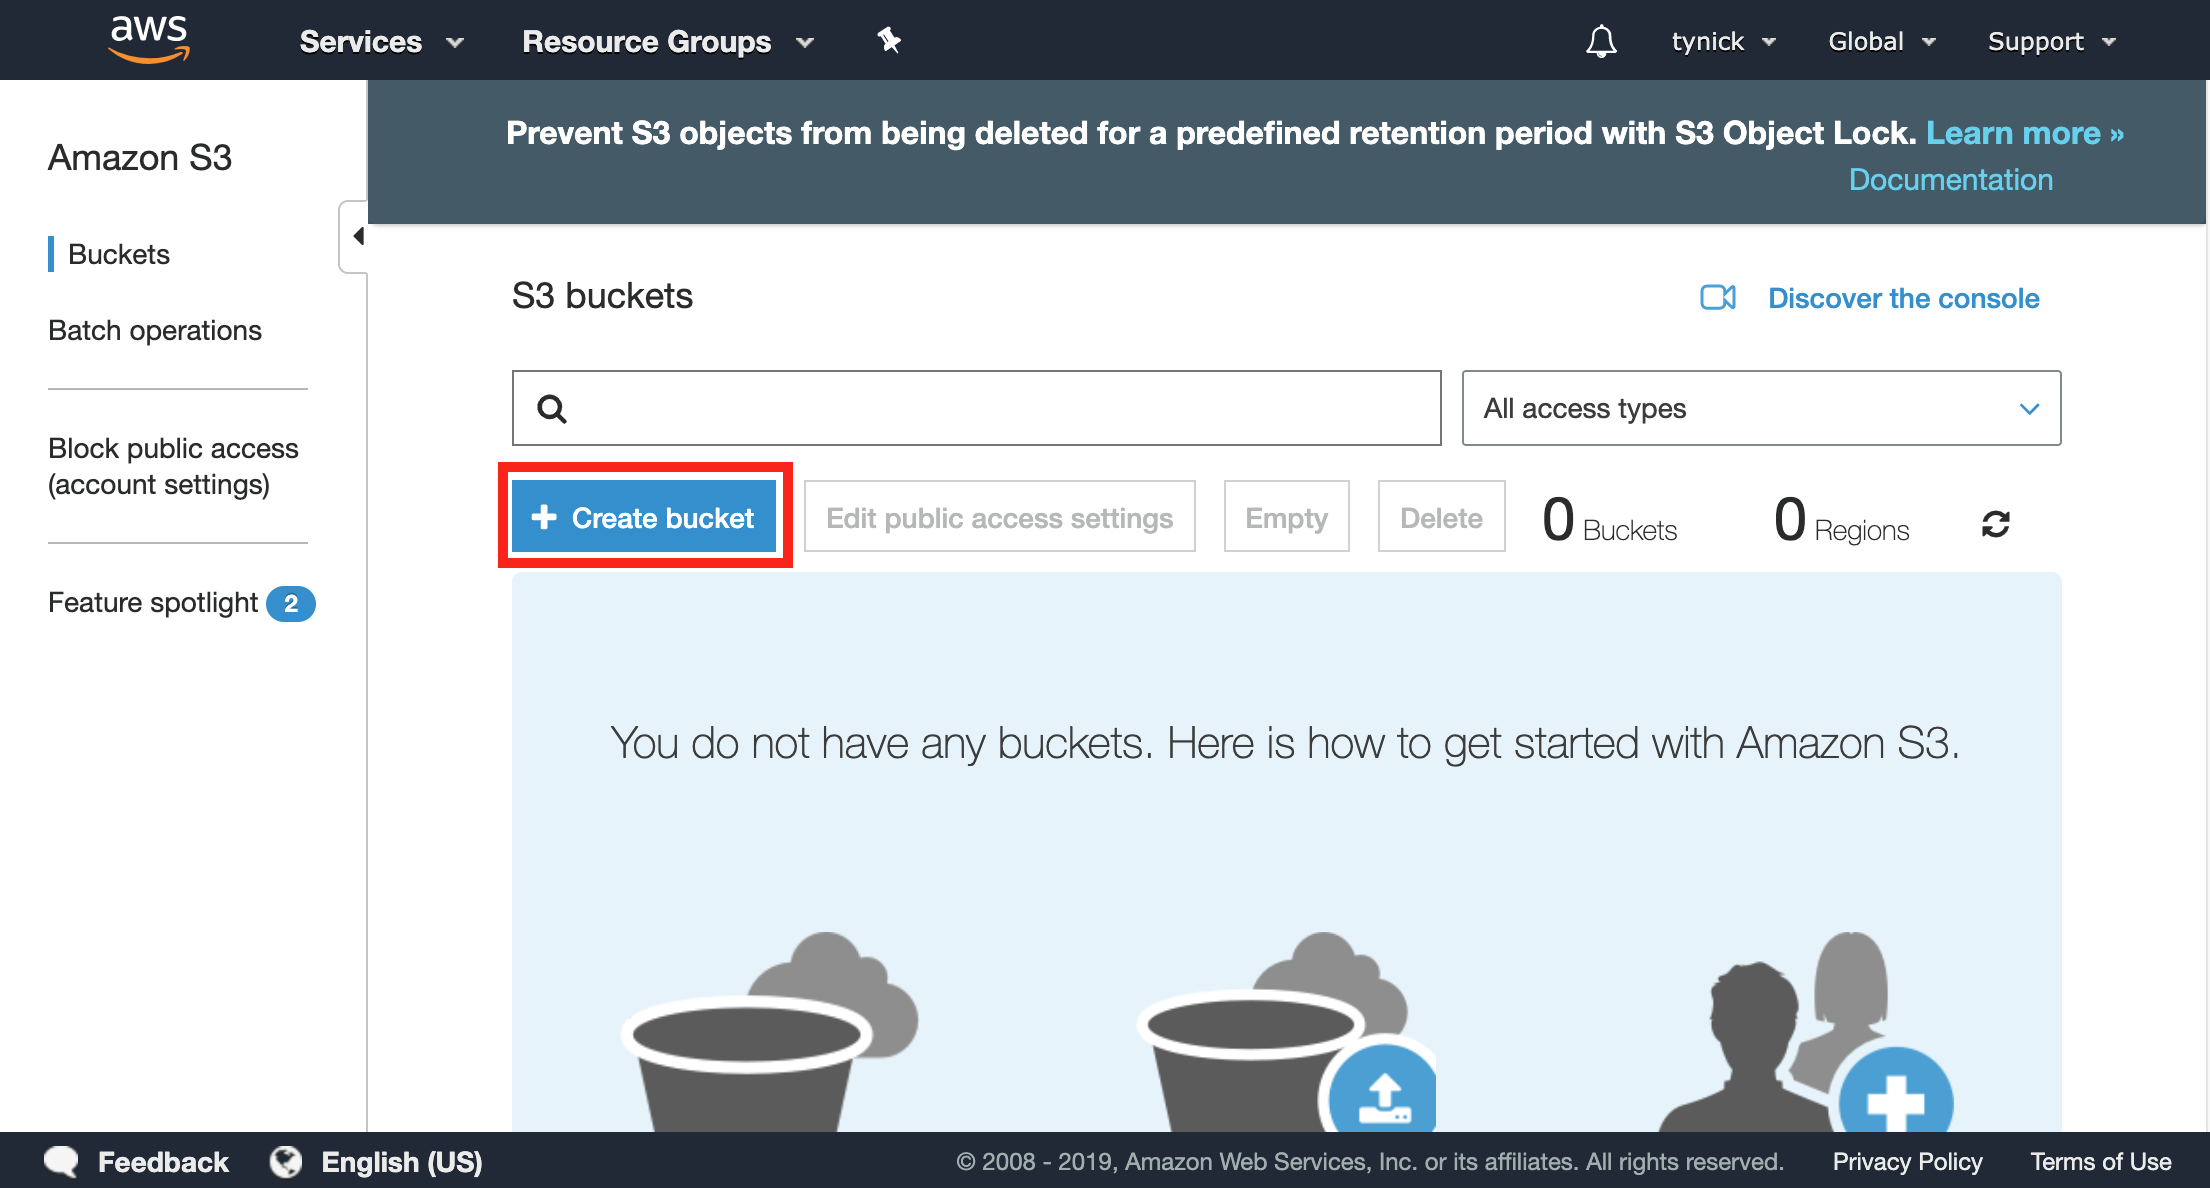Open Block public access account settings
This screenshot has width=2210, height=1188.
point(173,466)
